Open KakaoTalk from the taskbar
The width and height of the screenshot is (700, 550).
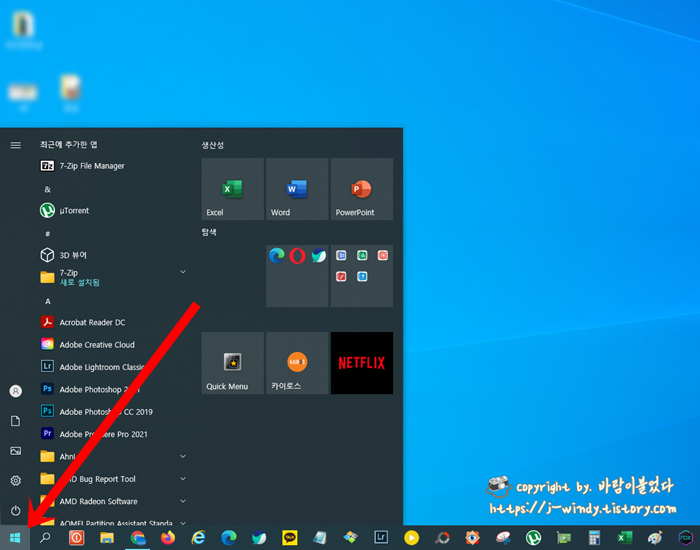pyautogui.click(x=290, y=538)
